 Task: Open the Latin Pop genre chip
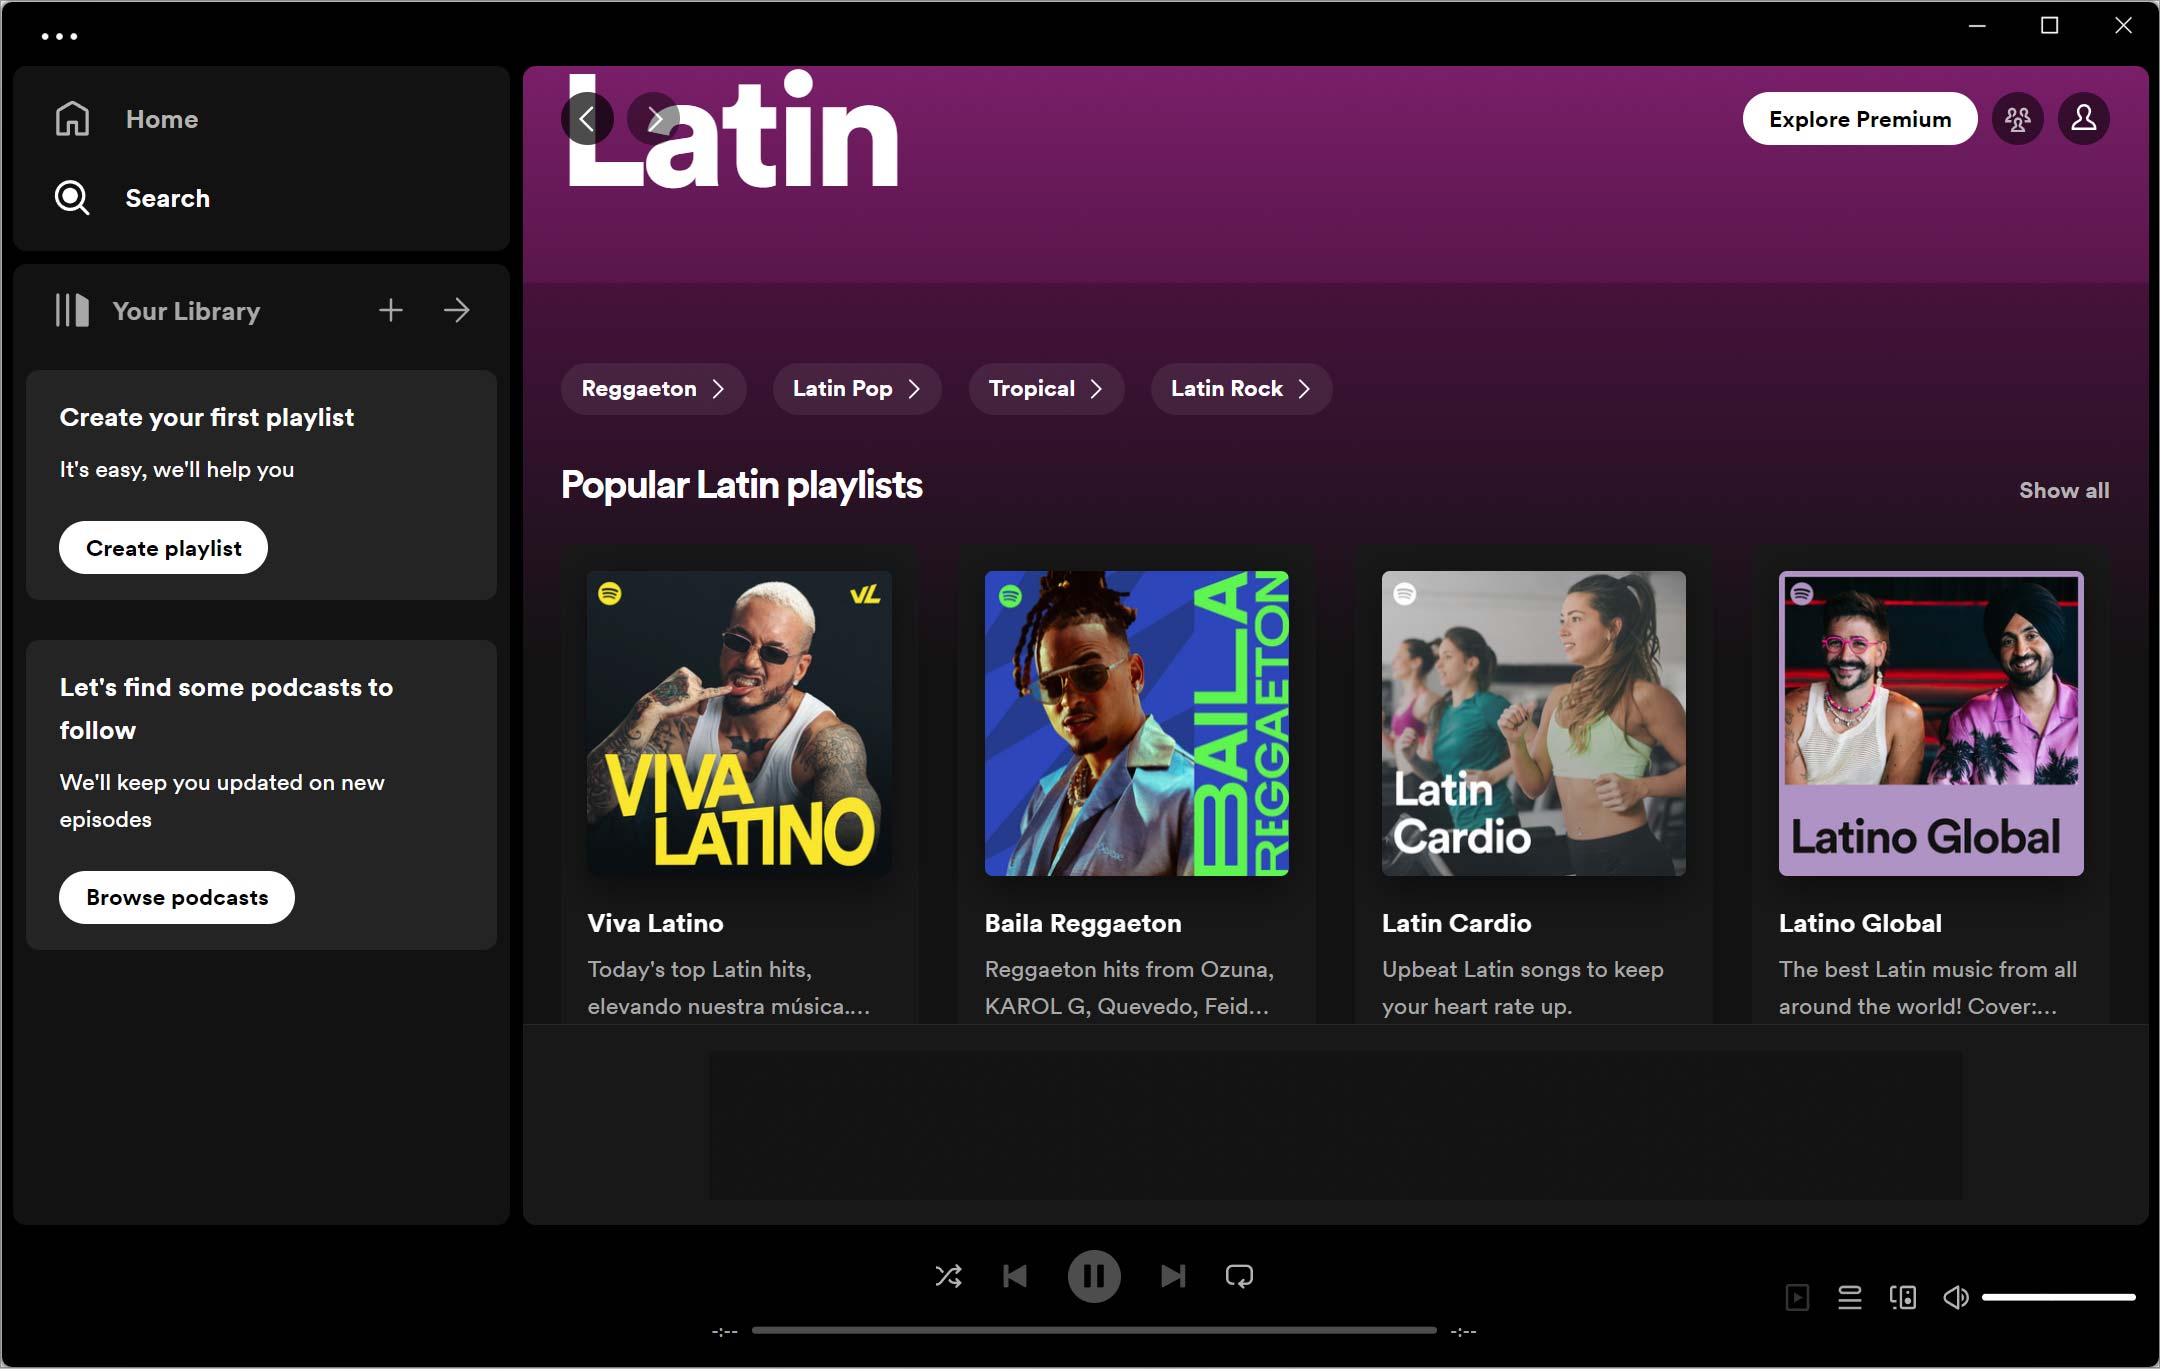[x=856, y=389]
